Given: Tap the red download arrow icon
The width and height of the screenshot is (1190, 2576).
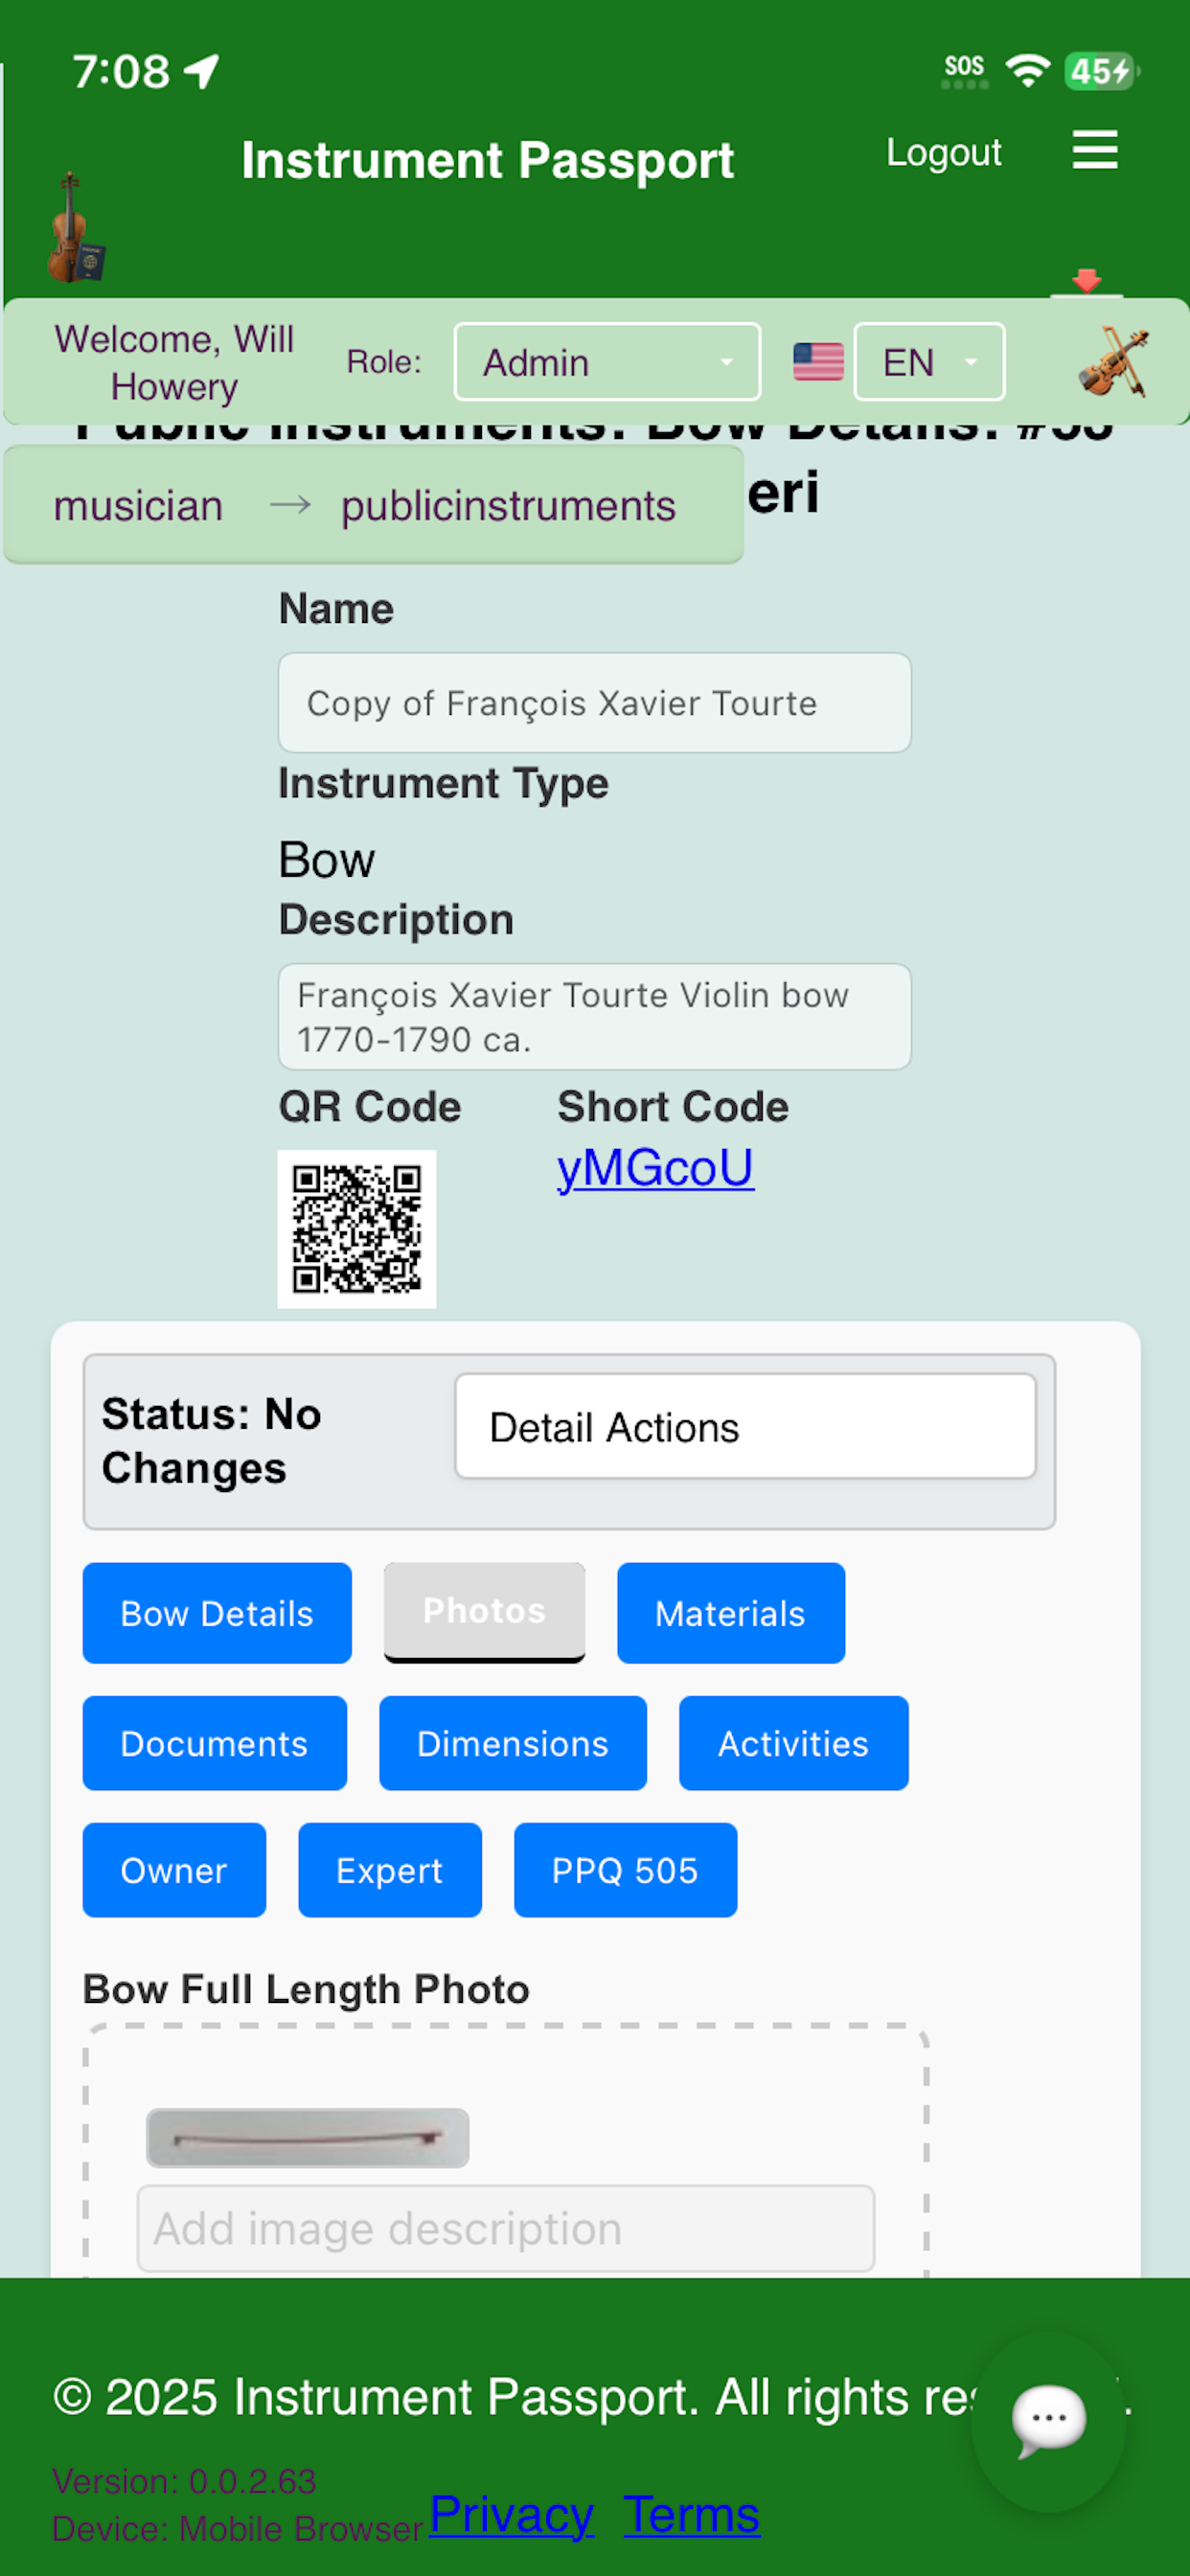Looking at the screenshot, I should click(1086, 281).
